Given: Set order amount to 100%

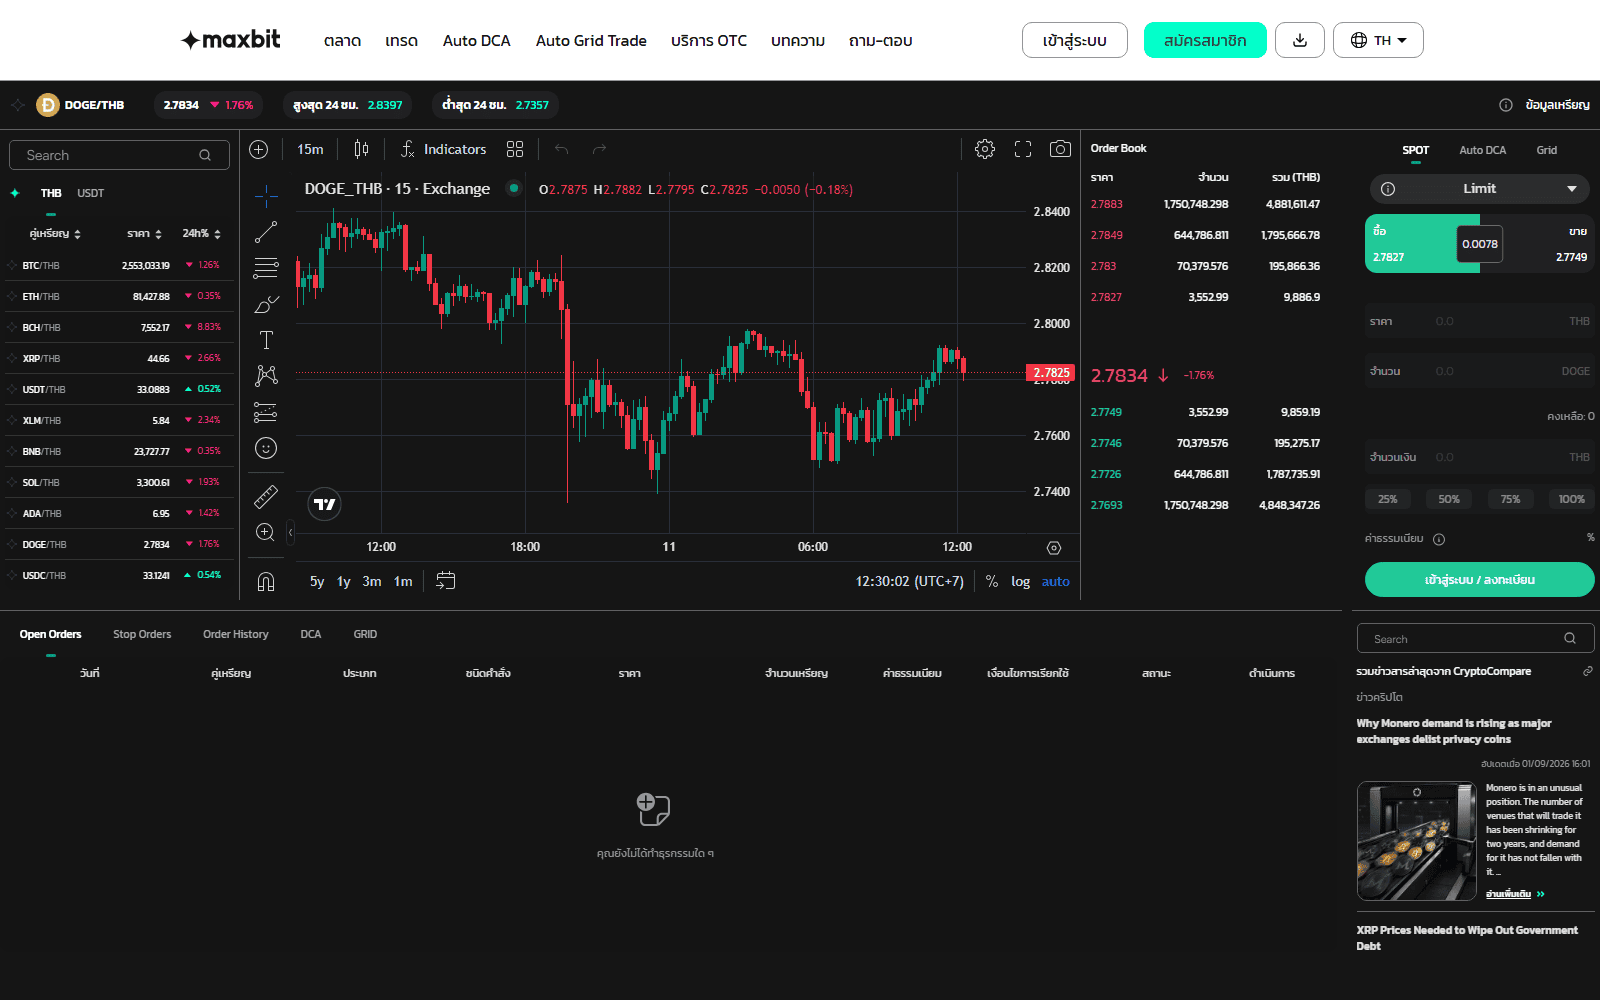Looking at the screenshot, I should pyautogui.click(x=1571, y=499).
